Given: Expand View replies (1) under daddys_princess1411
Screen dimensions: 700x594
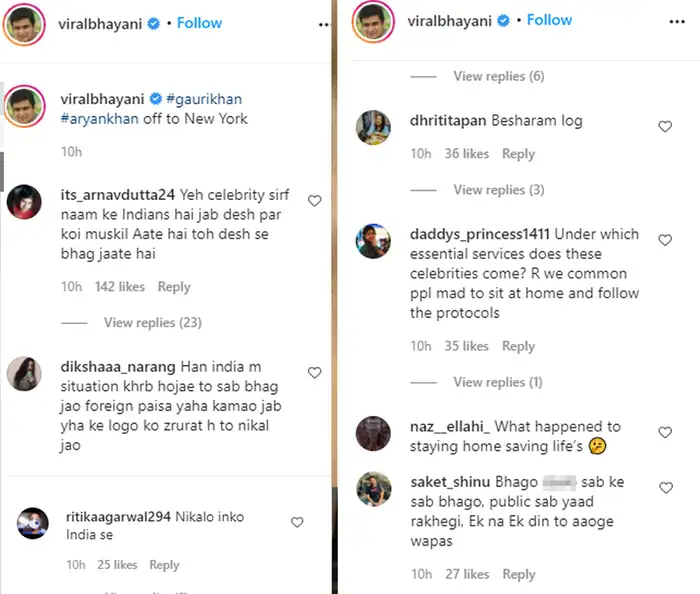Looking at the screenshot, I should tap(497, 382).
